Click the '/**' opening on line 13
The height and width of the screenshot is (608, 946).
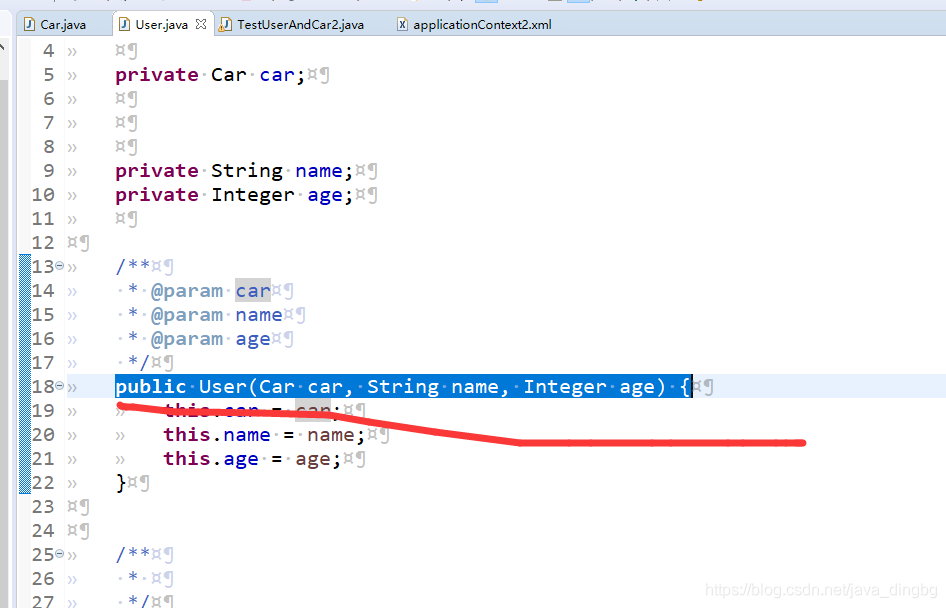click(133, 265)
